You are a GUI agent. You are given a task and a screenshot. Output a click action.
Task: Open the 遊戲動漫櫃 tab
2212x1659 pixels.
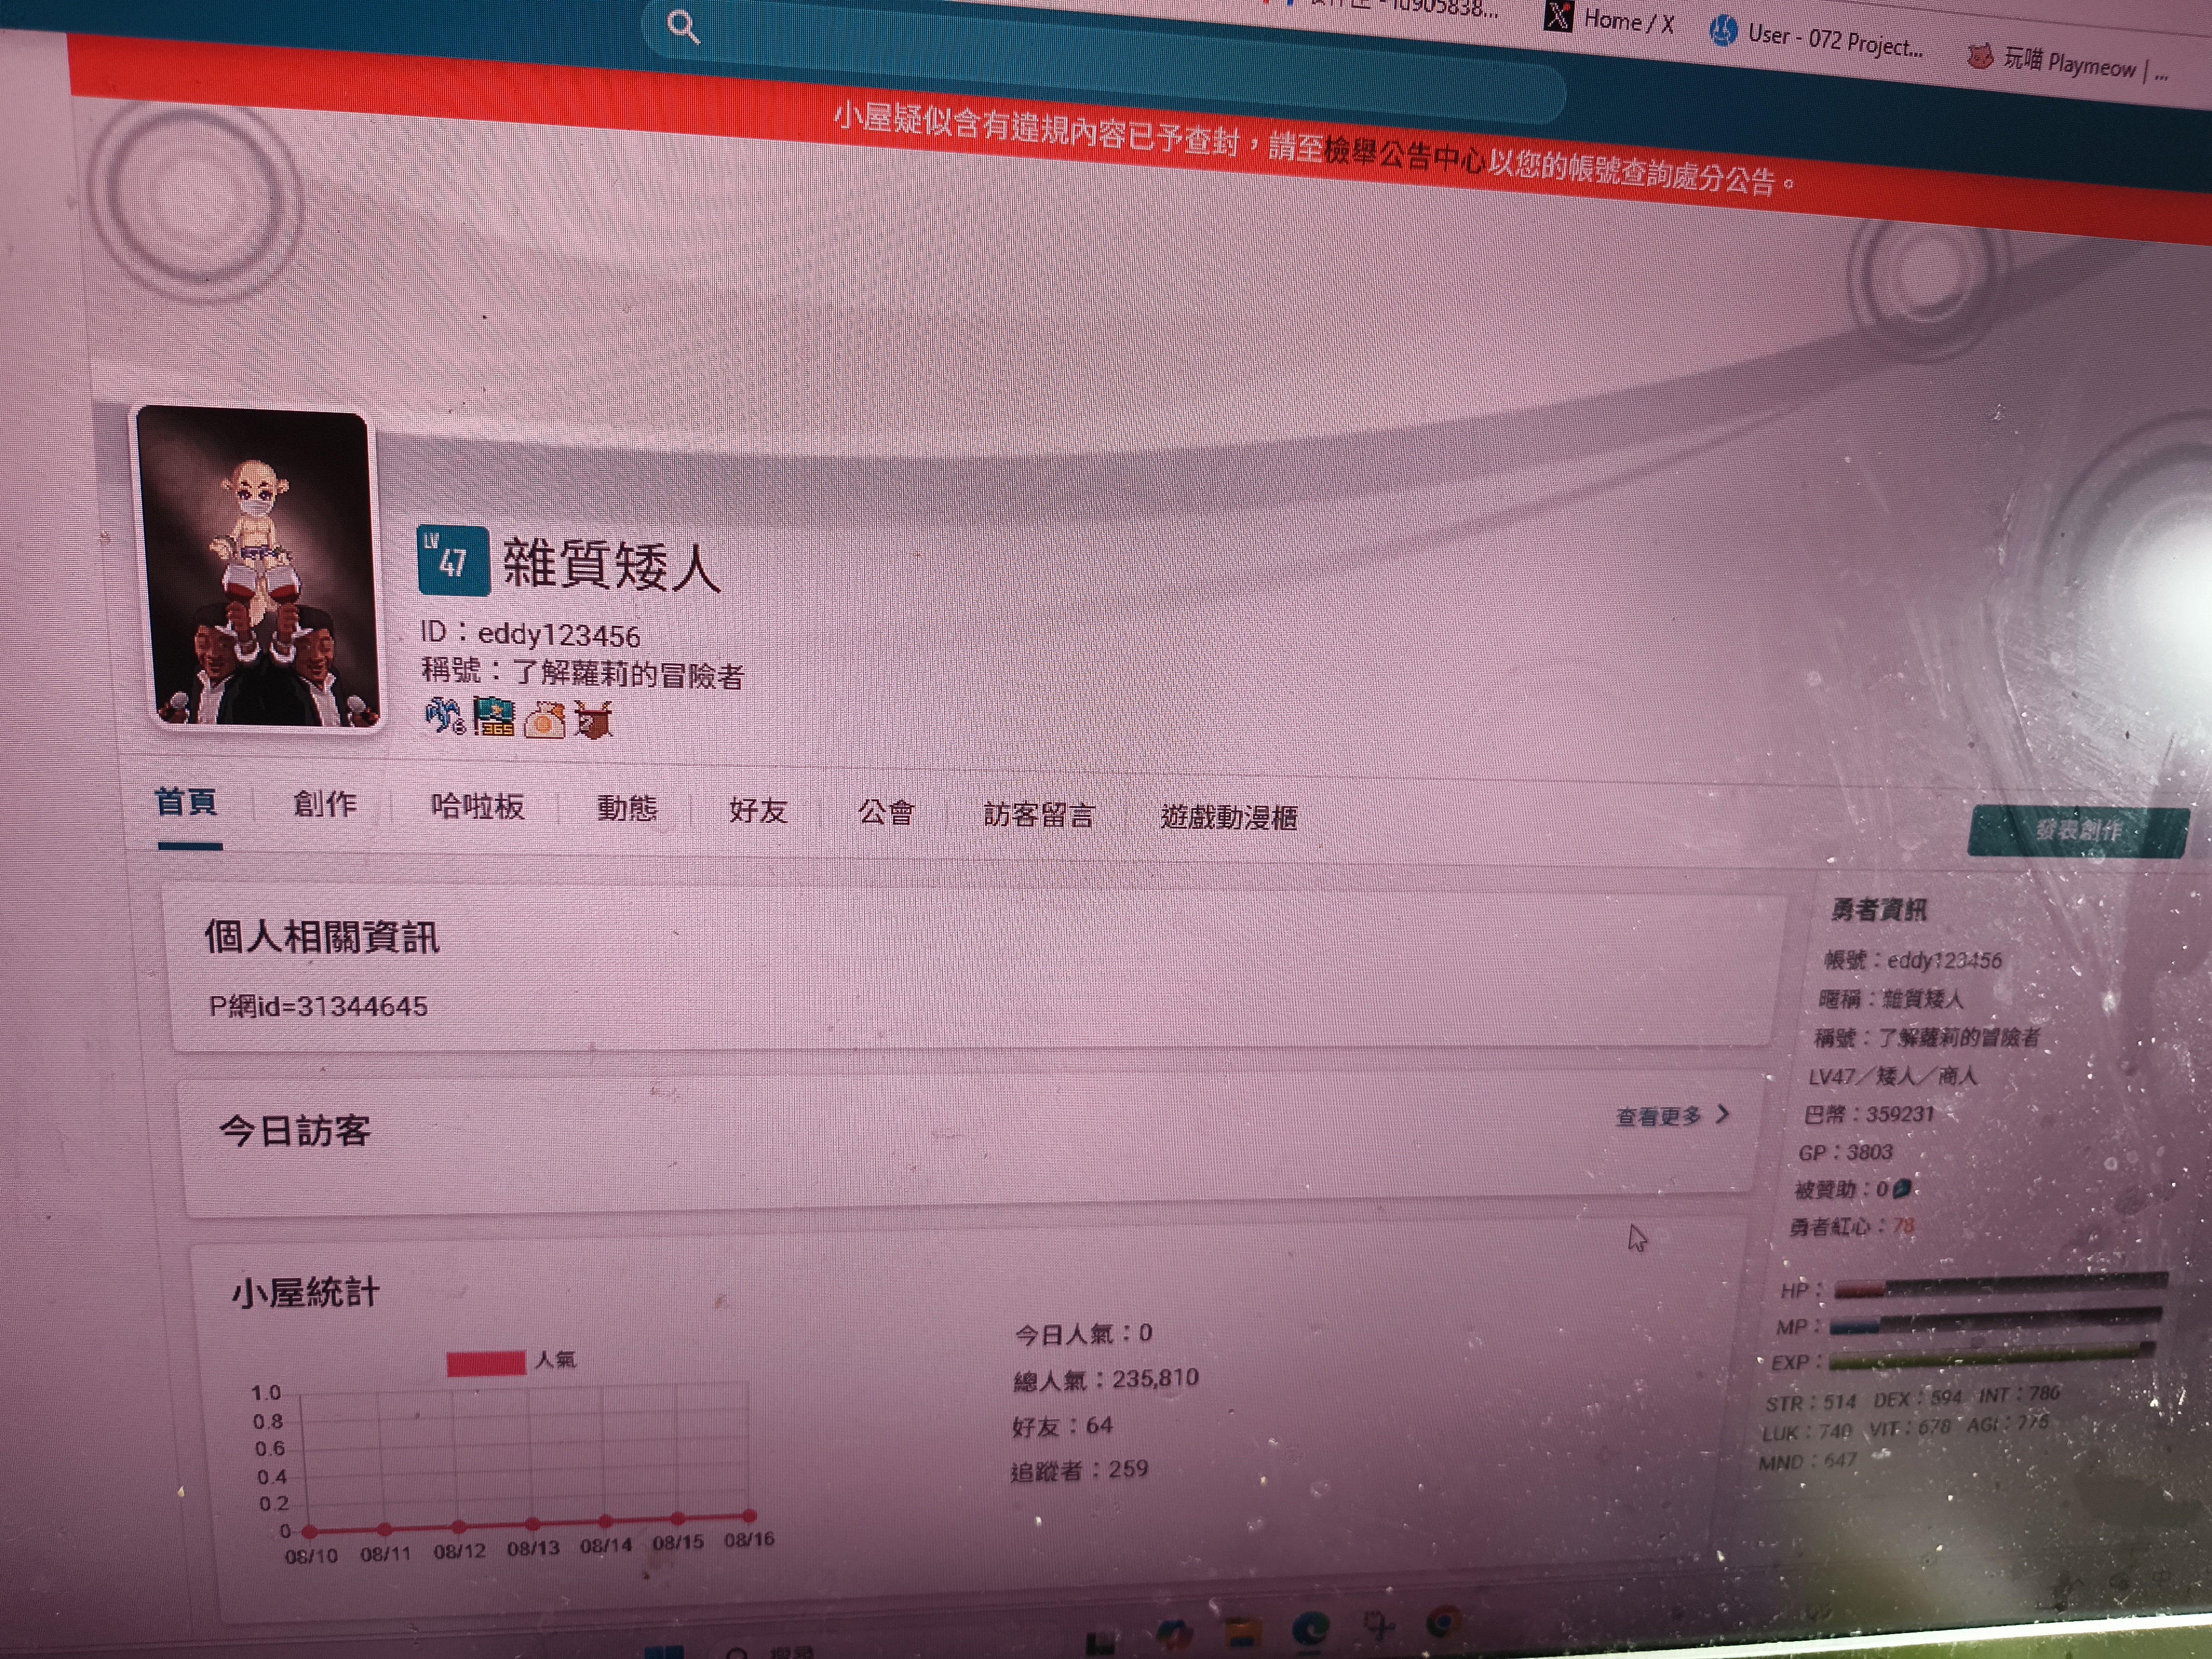[x=1229, y=819]
